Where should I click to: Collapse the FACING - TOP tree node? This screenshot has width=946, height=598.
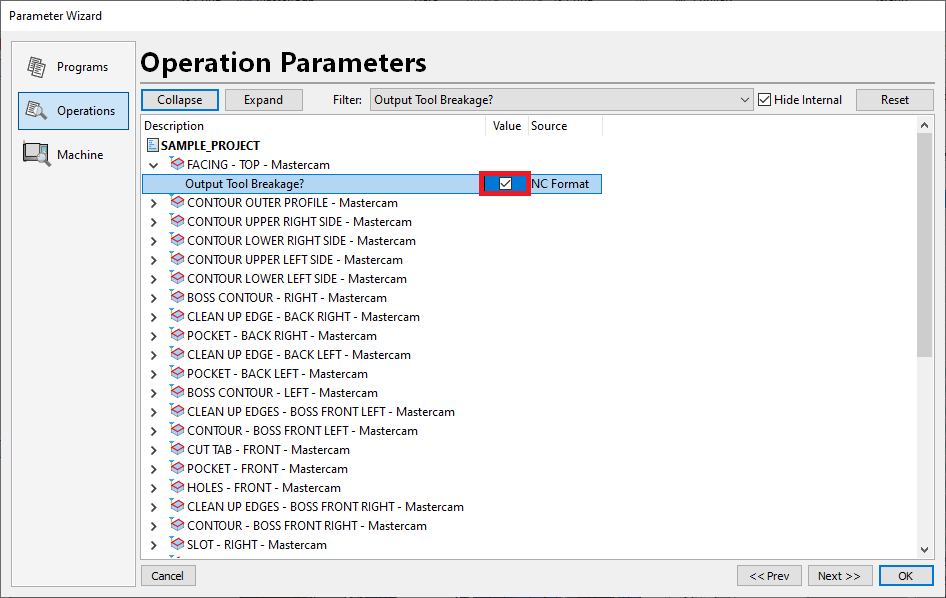point(153,165)
